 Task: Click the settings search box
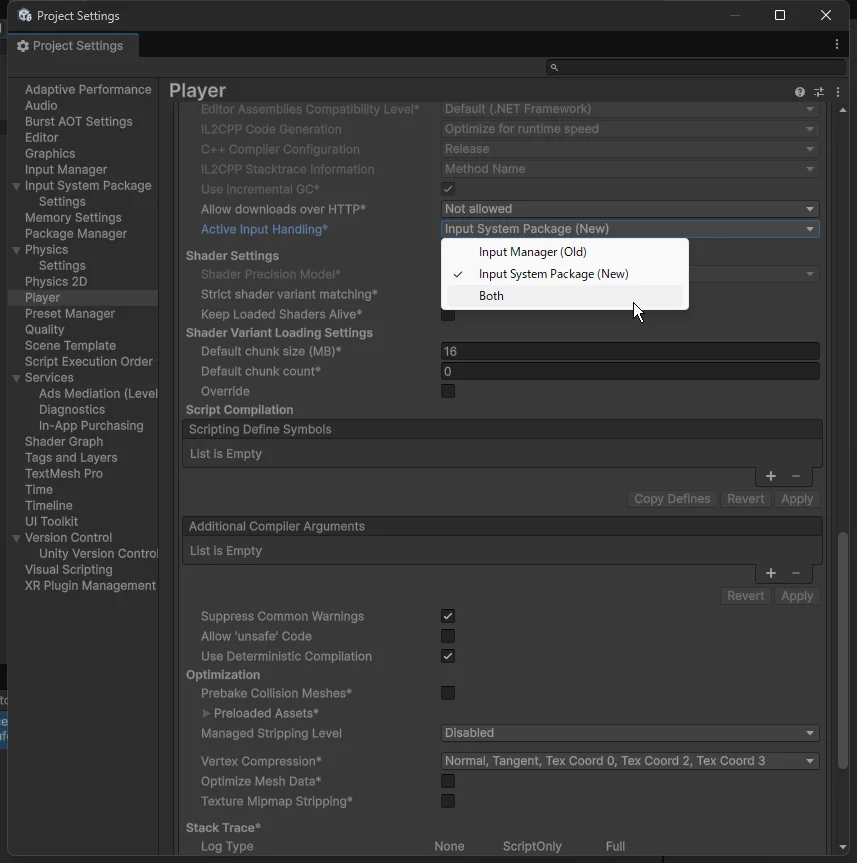[x=695, y=67]
